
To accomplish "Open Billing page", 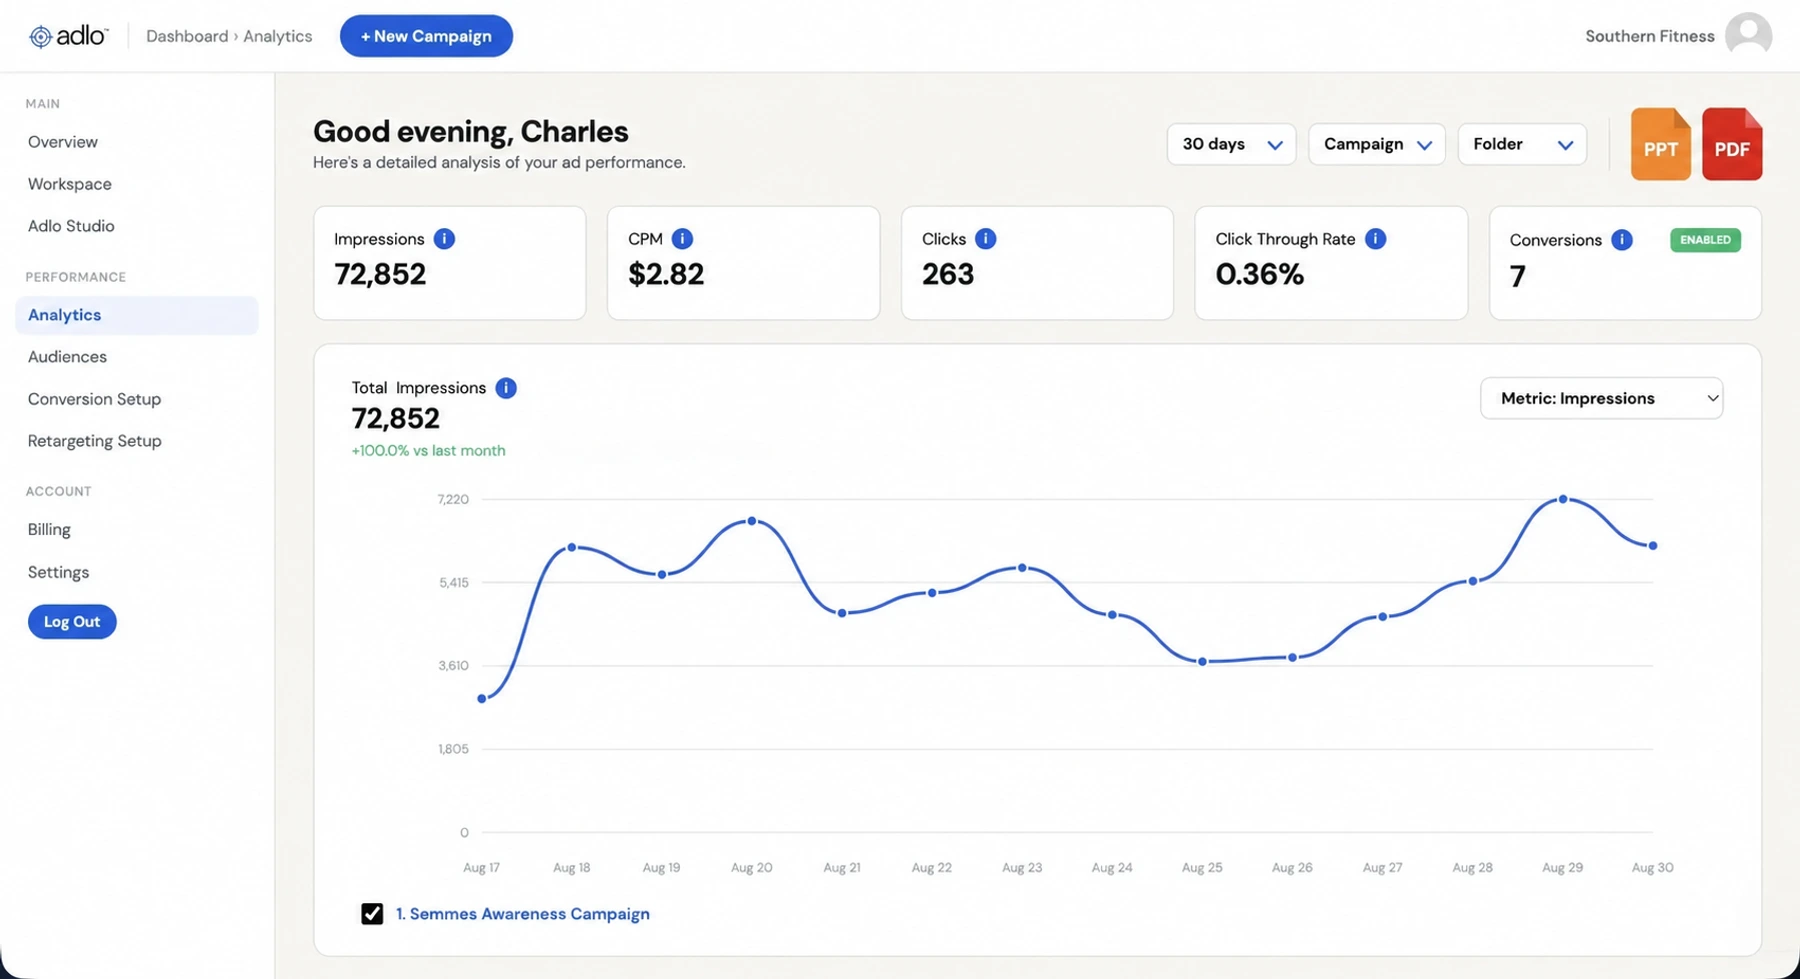I will [x=49, y=530].
